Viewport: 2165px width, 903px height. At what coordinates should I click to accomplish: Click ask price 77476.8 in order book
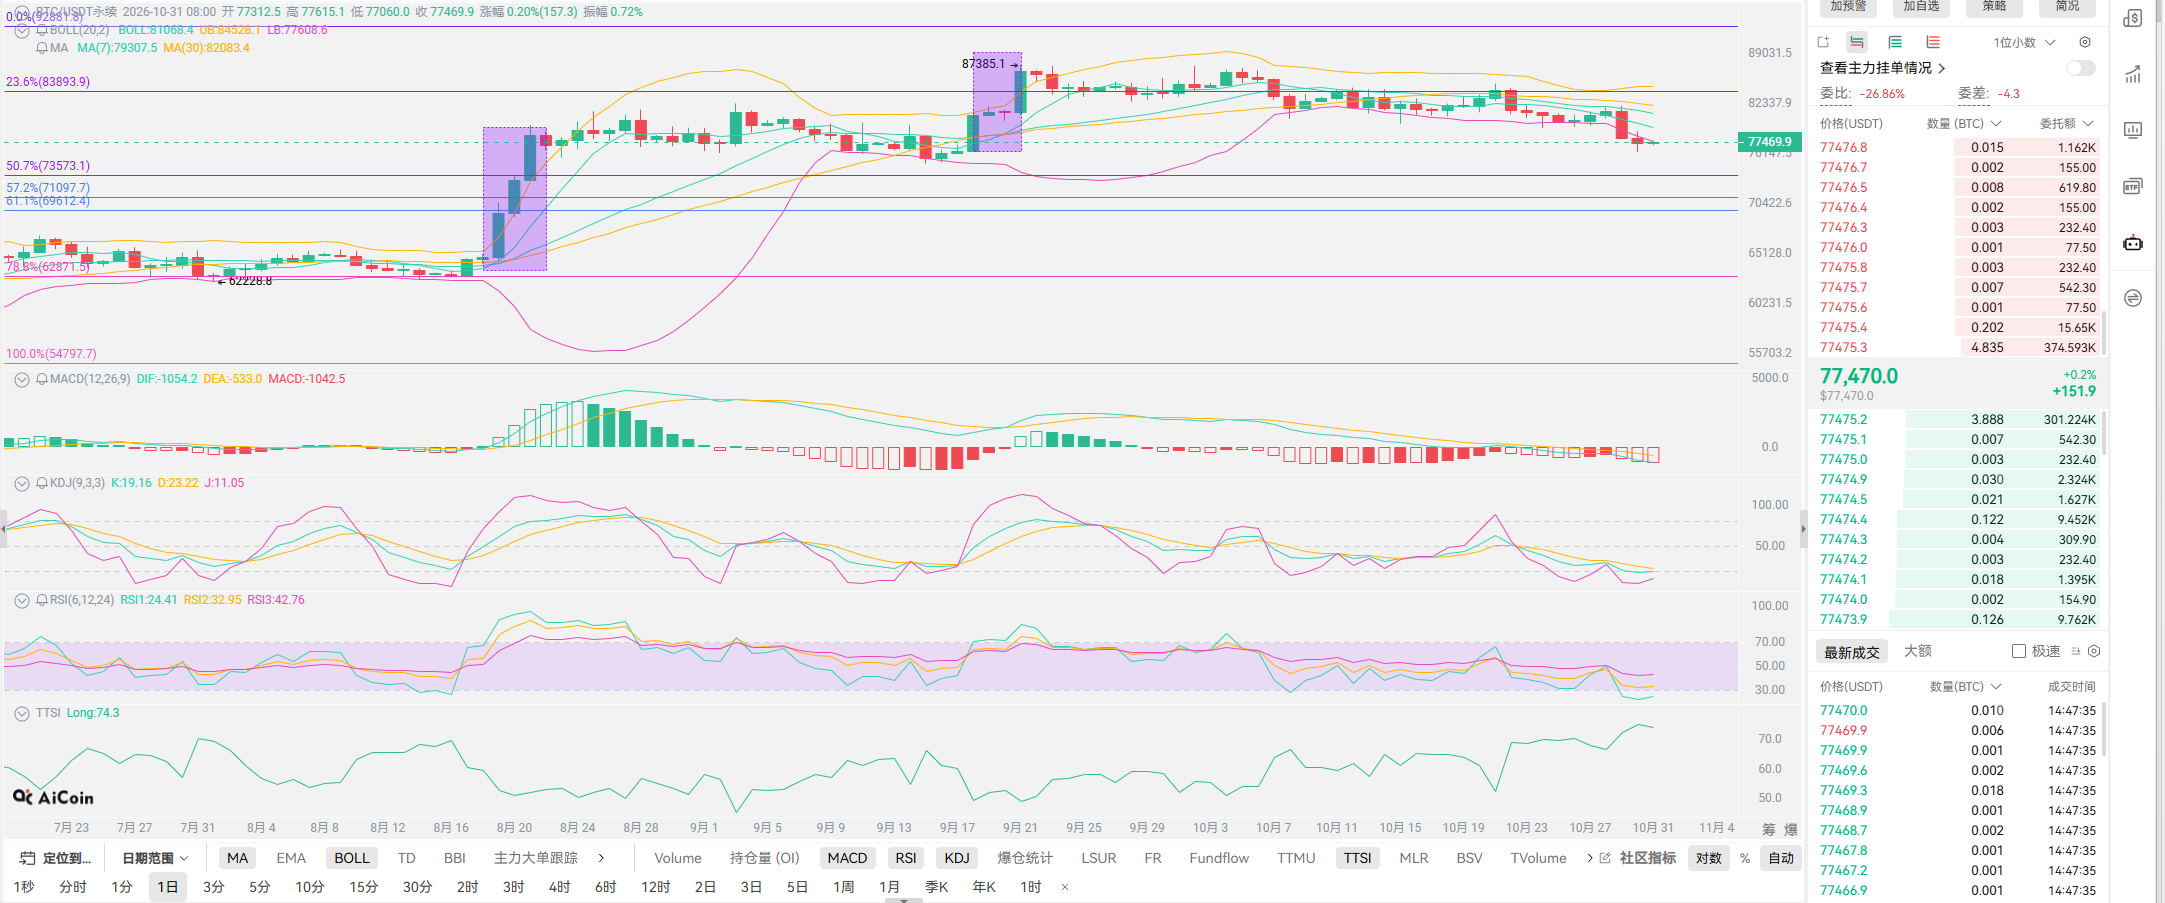point(1843,147)
